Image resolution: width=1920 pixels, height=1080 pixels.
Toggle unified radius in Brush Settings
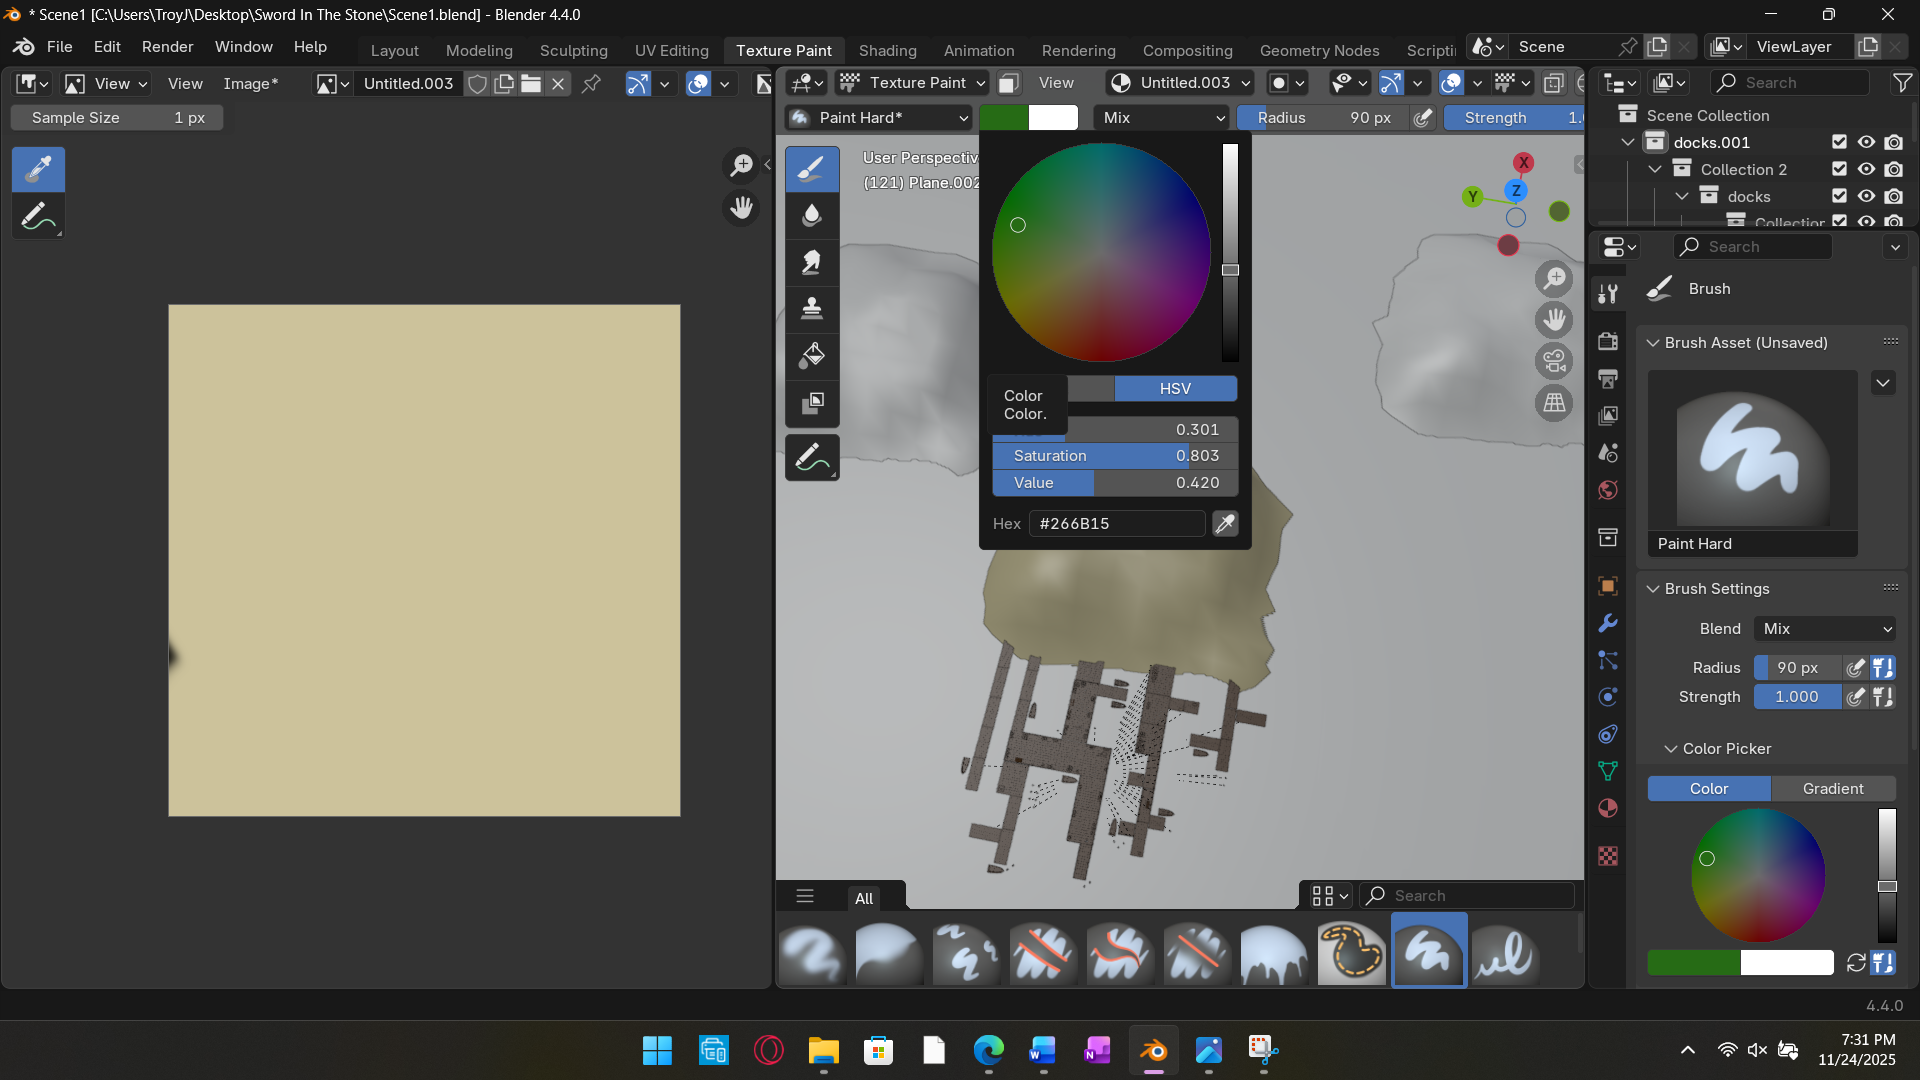pos(1883,668)
